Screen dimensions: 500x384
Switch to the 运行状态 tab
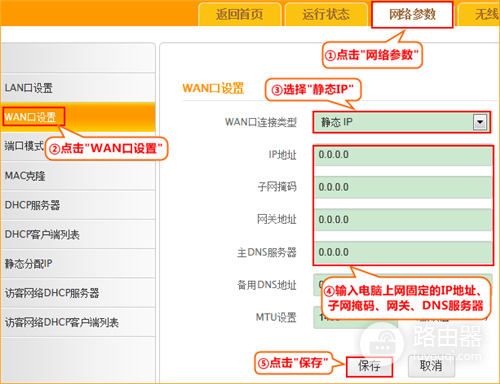[x=326, y=15]
